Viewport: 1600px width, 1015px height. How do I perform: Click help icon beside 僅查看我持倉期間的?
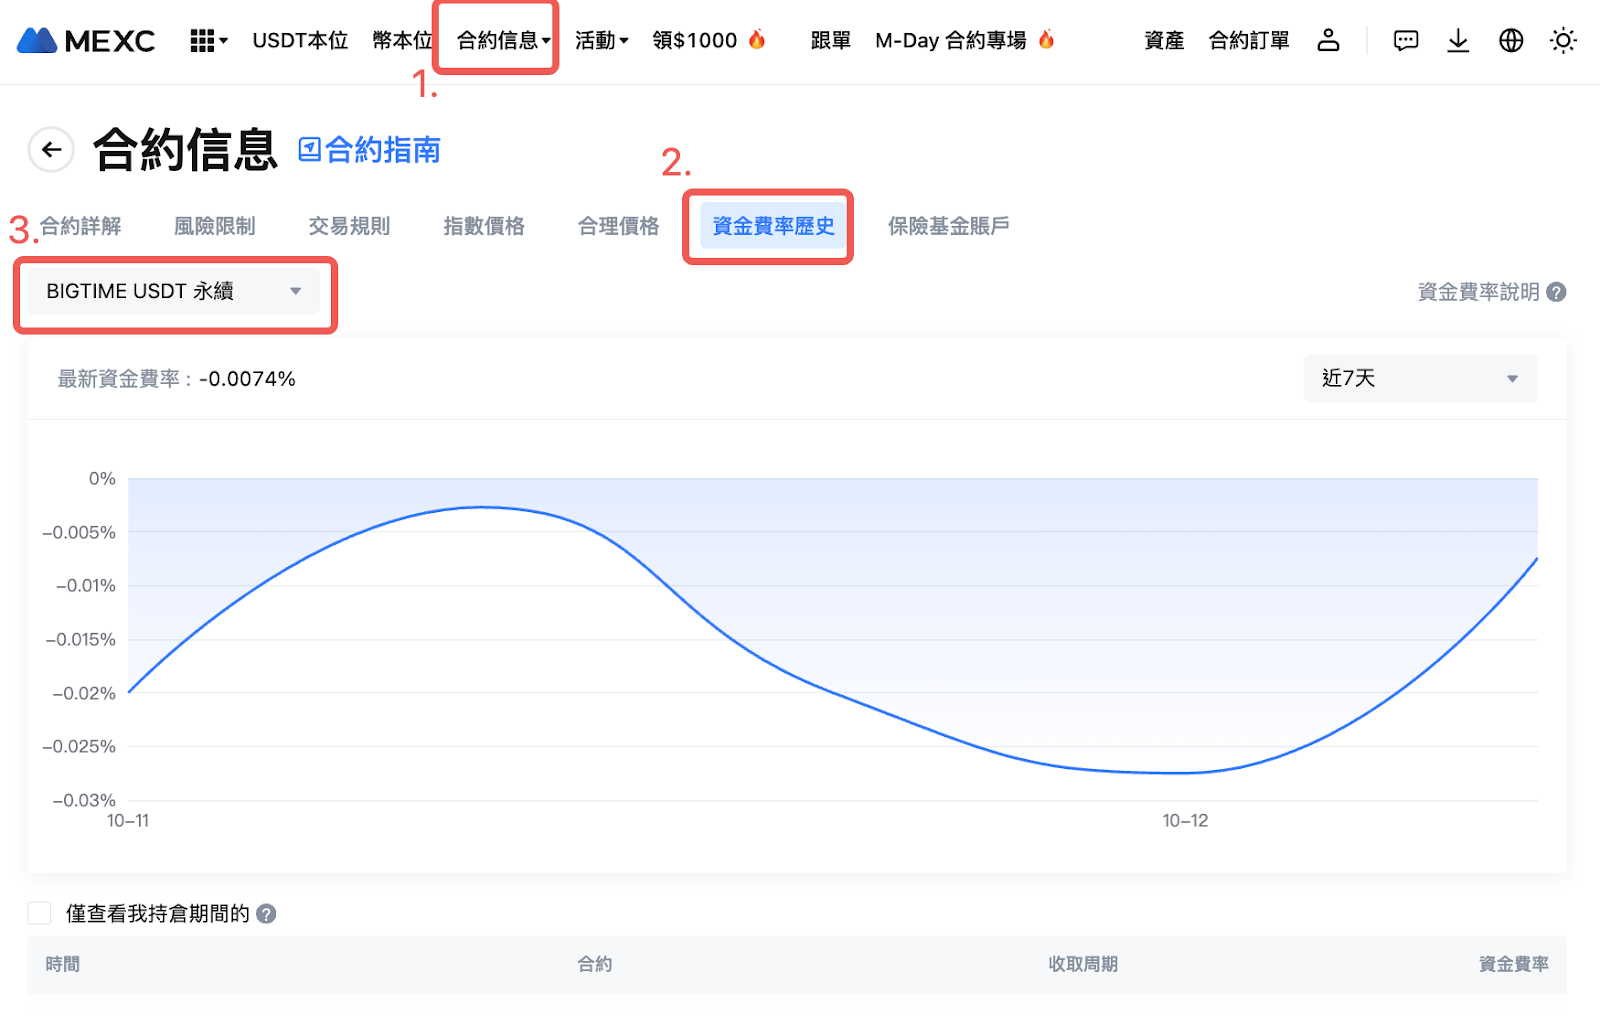click(x=266, y=914)
